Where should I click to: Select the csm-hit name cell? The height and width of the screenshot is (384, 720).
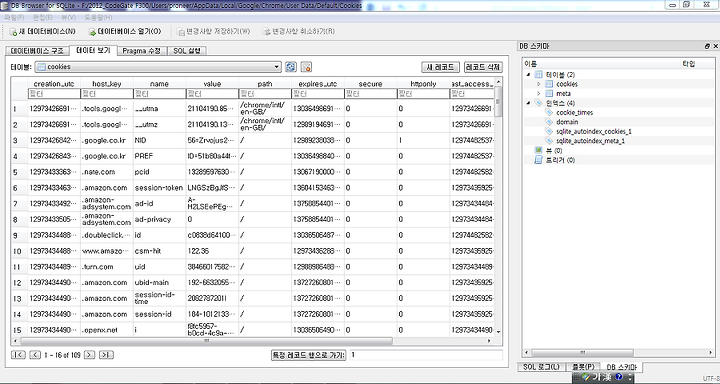(159, 251)
